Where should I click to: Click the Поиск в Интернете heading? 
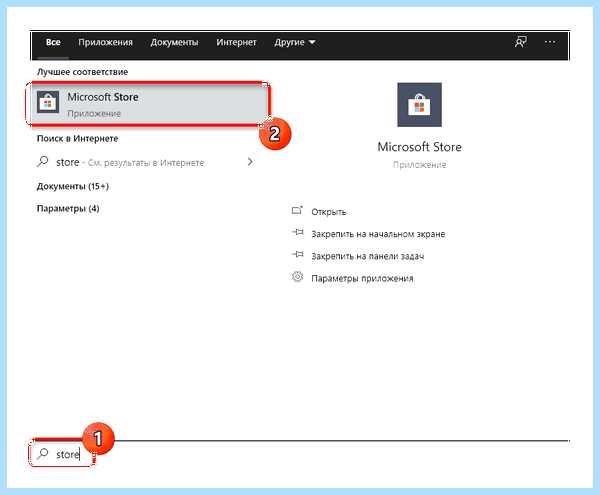77,138
